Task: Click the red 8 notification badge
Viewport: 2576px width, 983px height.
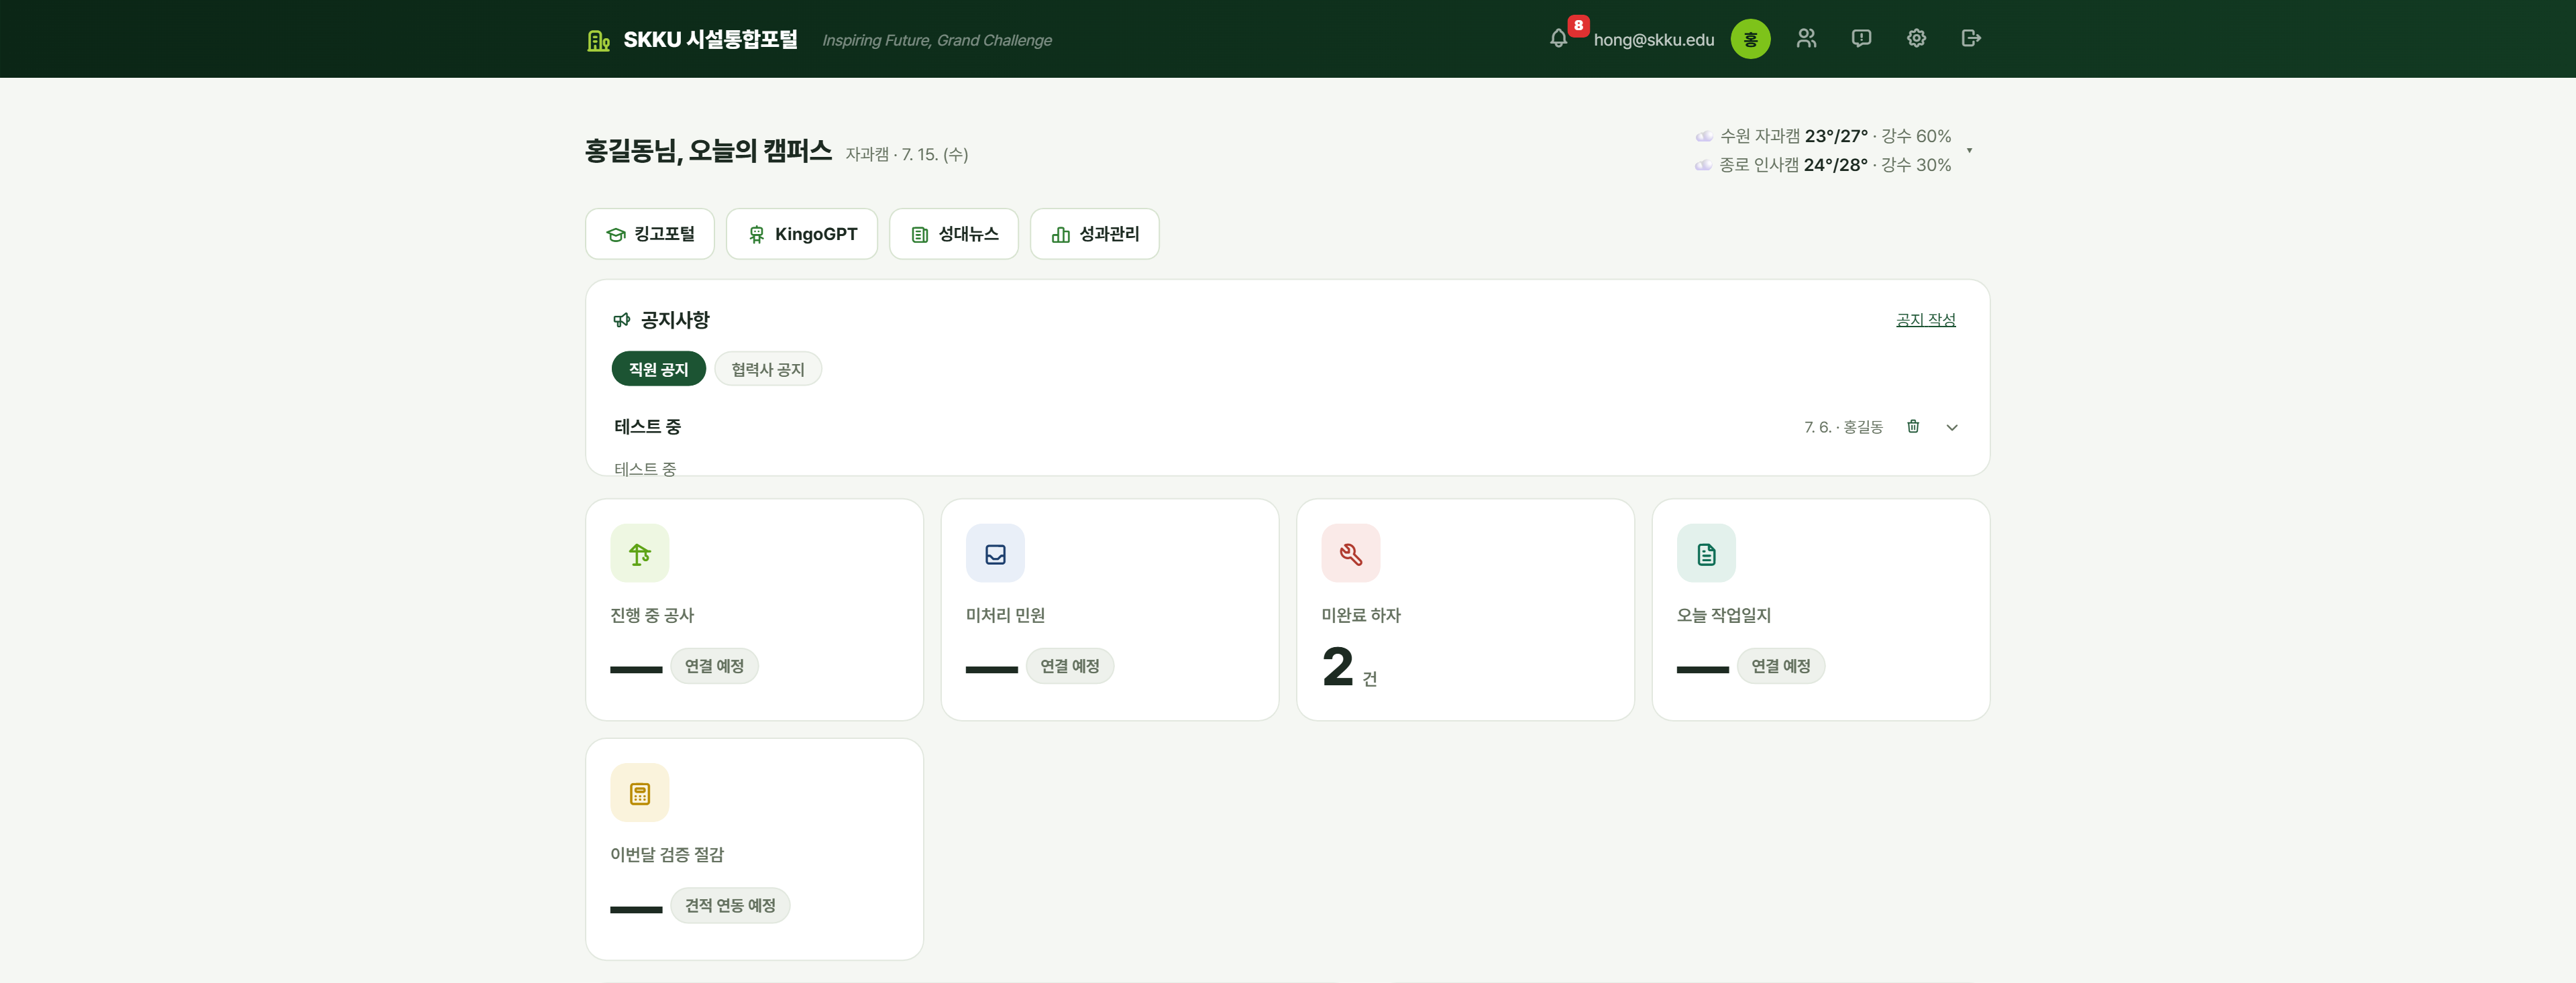Action: point(1578,26)
